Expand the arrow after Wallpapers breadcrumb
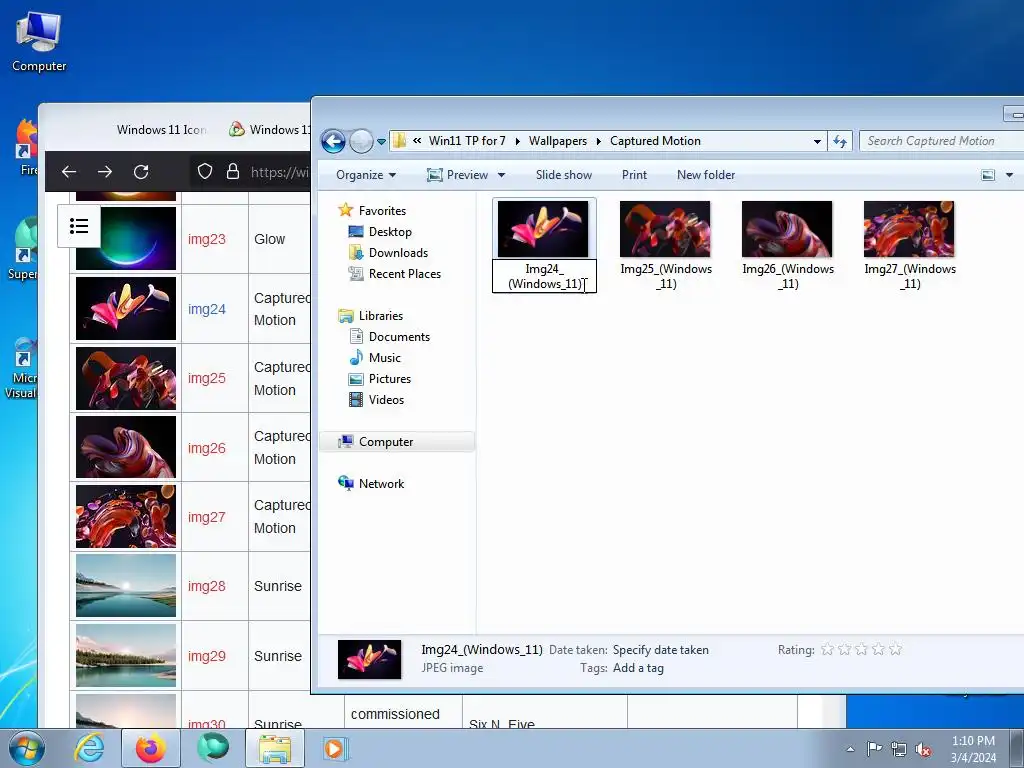The height and width of the screenshot is (768, 1024). click(598, 141)
